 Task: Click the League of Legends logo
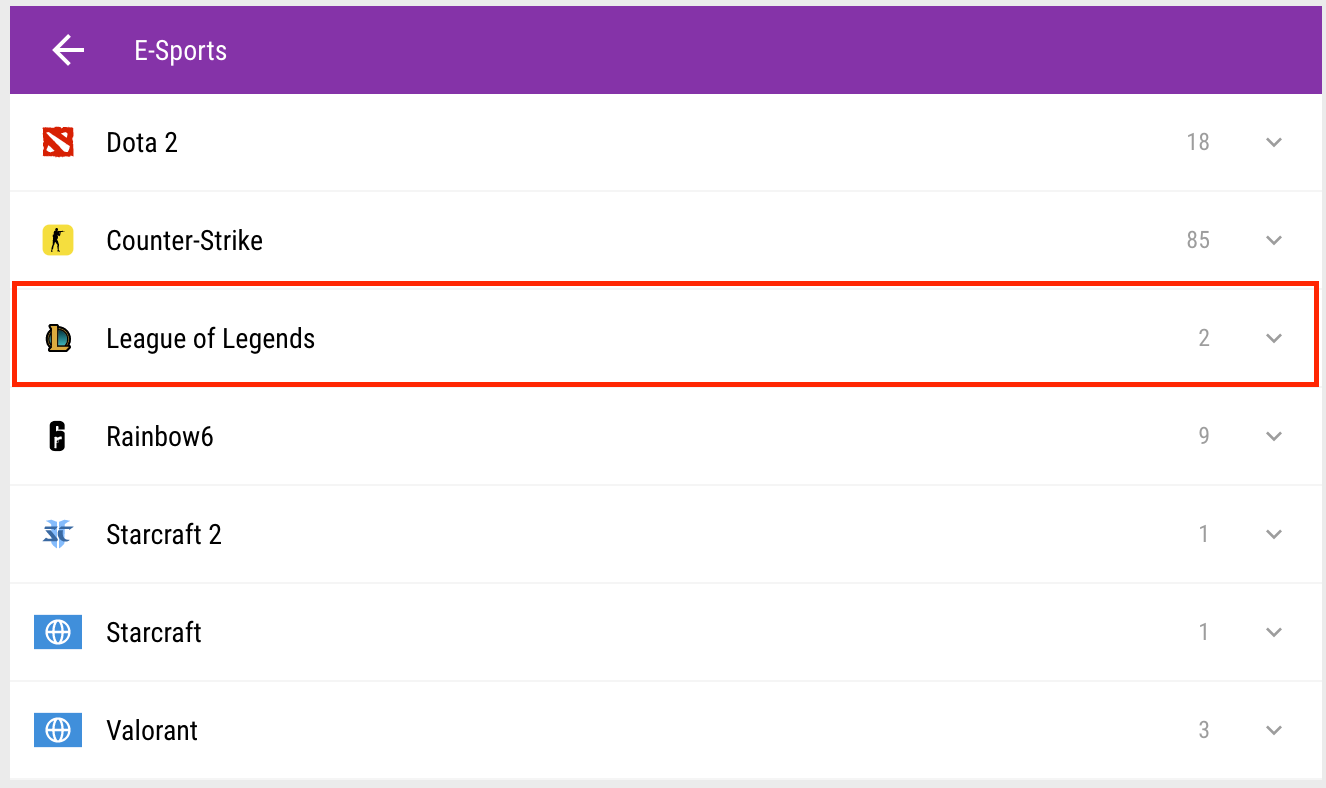click(58, 338)
